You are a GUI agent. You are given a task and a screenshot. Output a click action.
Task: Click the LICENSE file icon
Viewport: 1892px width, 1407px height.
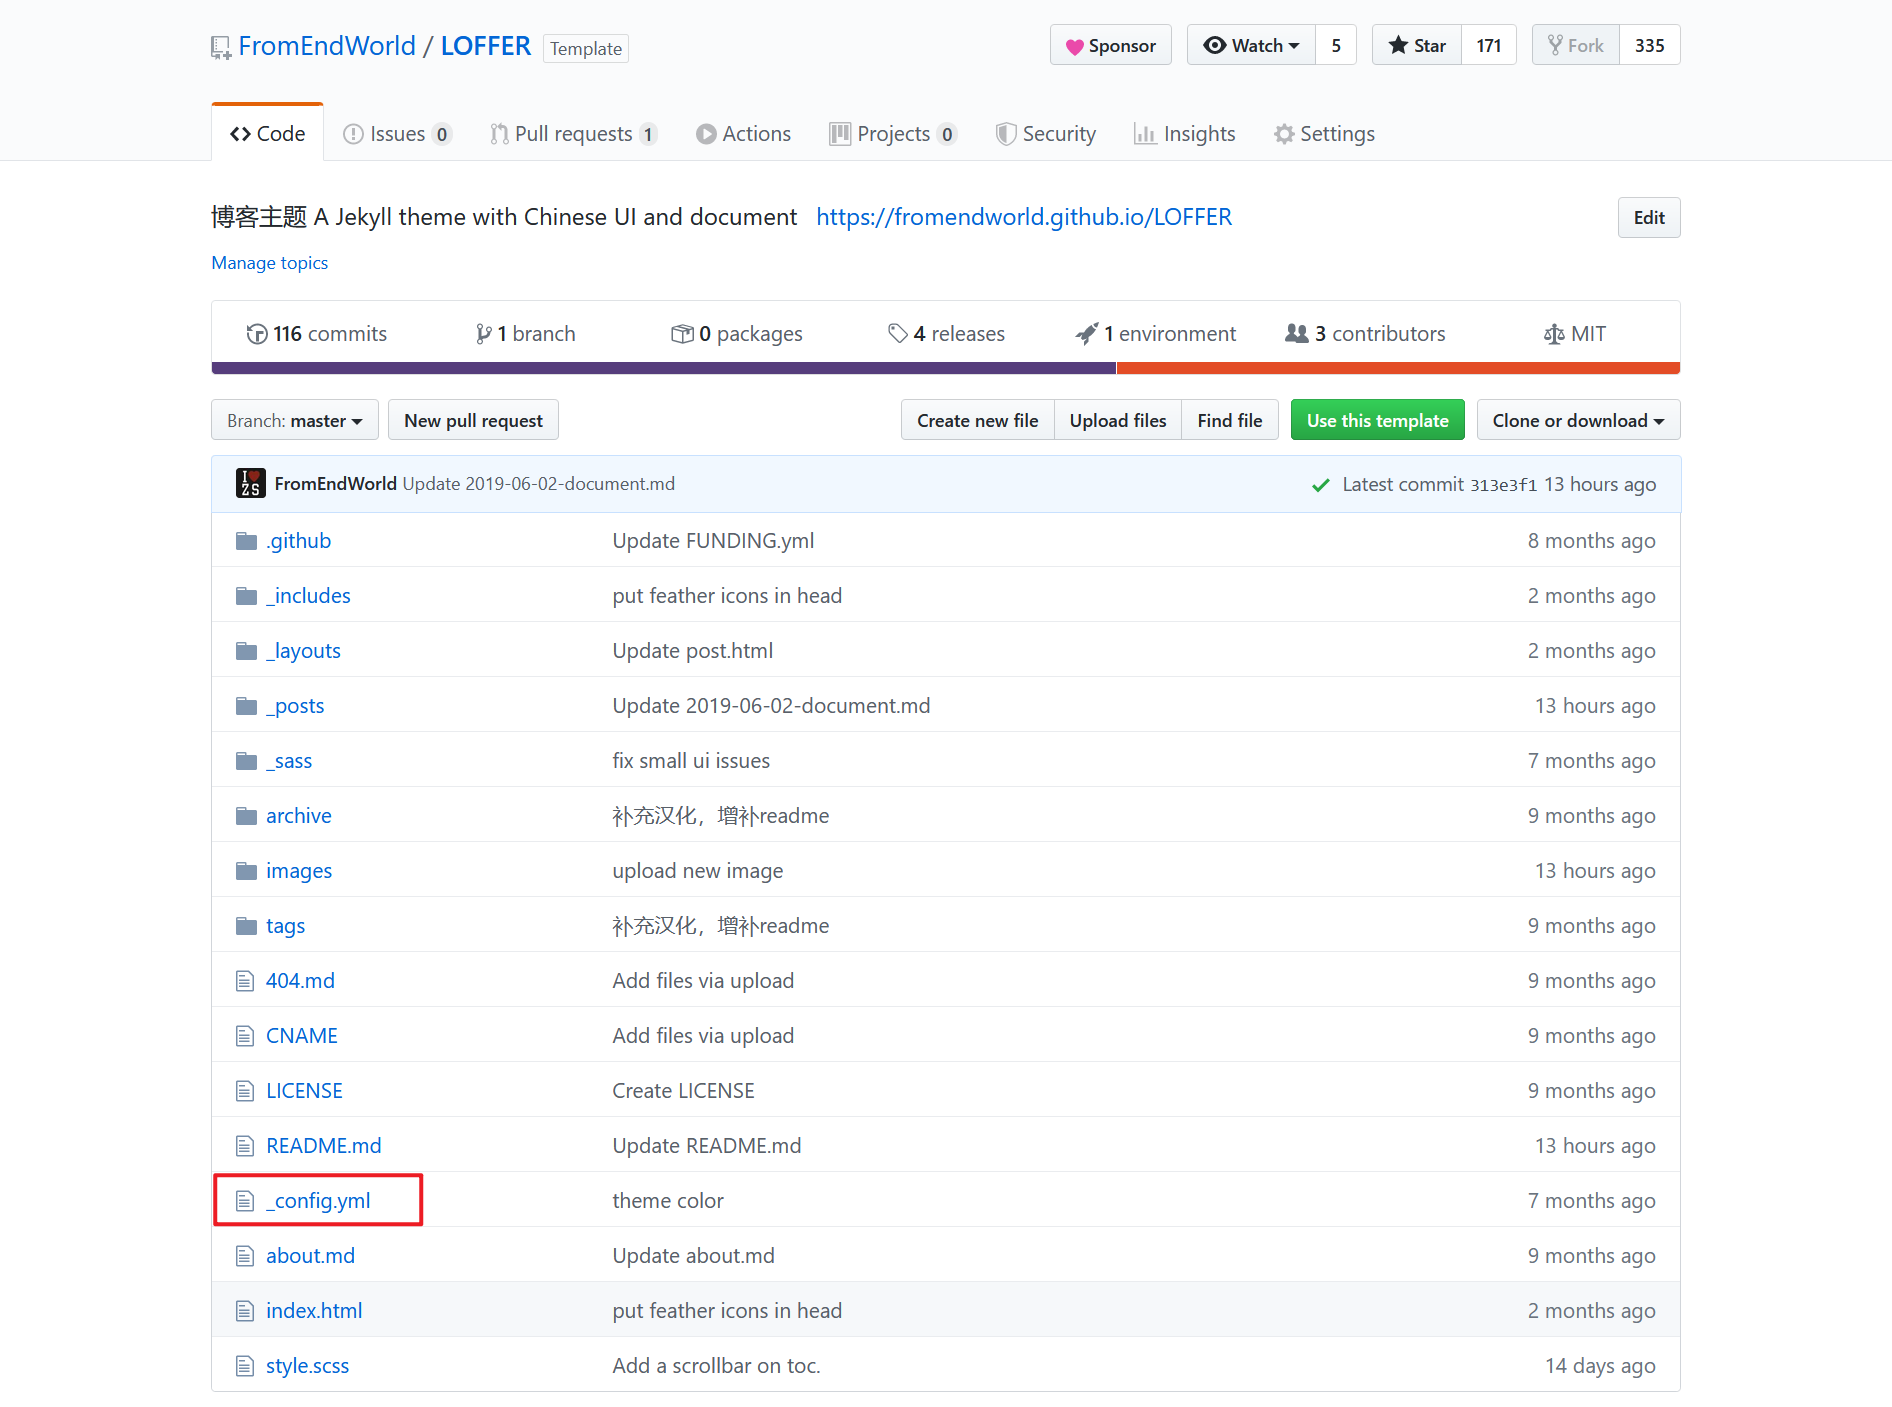245,1091
